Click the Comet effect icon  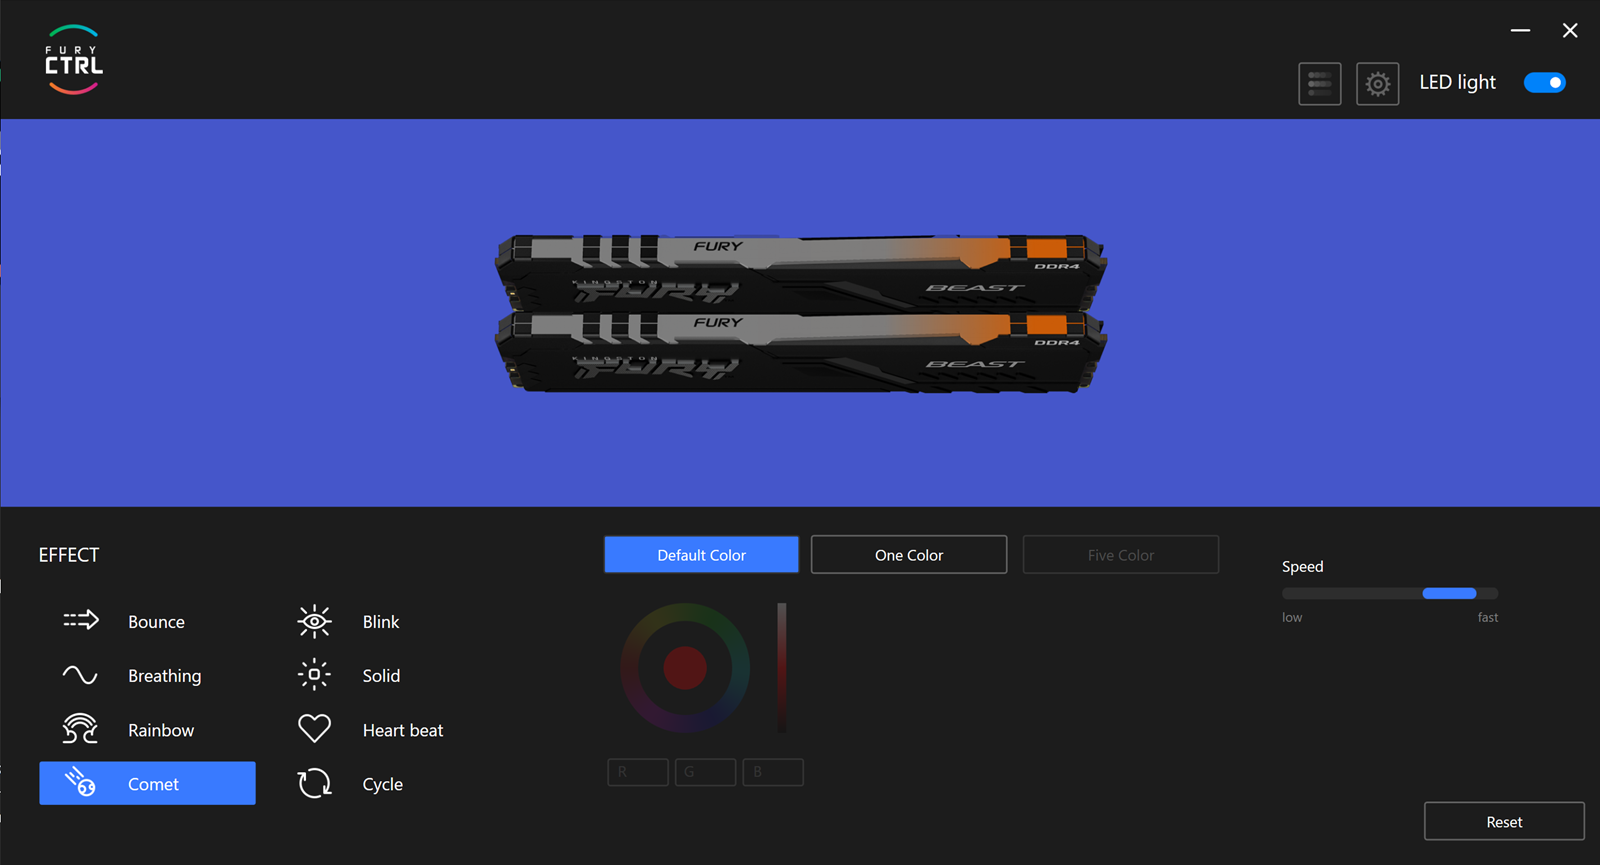click(x=80, y=783)
